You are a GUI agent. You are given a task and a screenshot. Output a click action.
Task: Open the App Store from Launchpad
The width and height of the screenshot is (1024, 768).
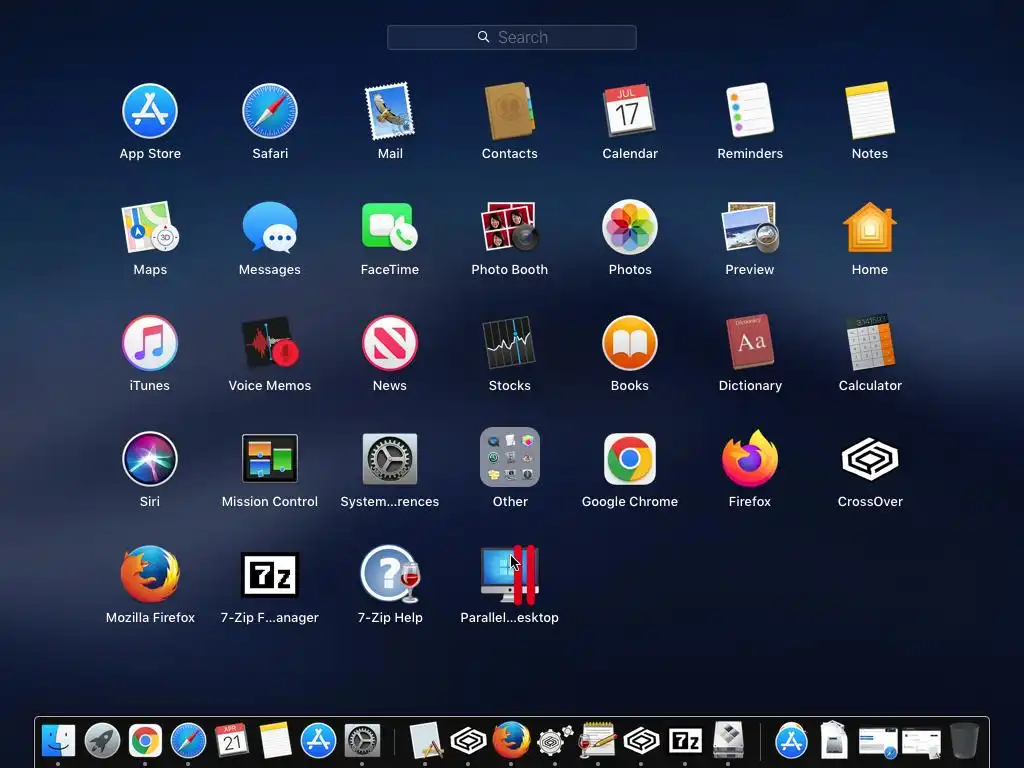(x=150, y=111)
